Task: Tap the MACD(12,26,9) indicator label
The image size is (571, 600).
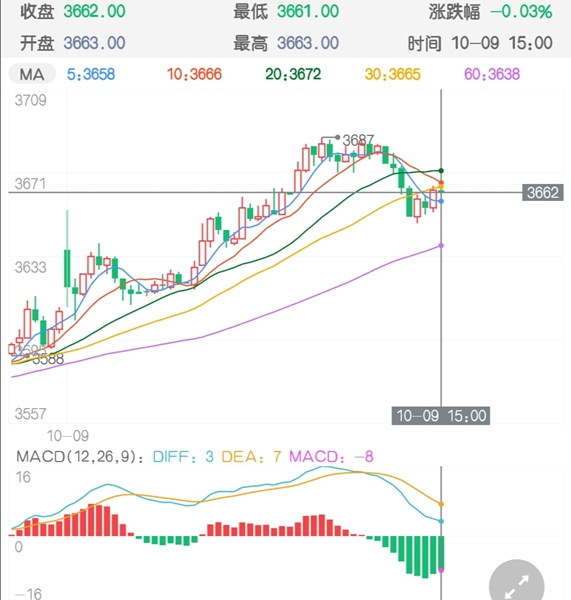Action: tap(80, 457)
